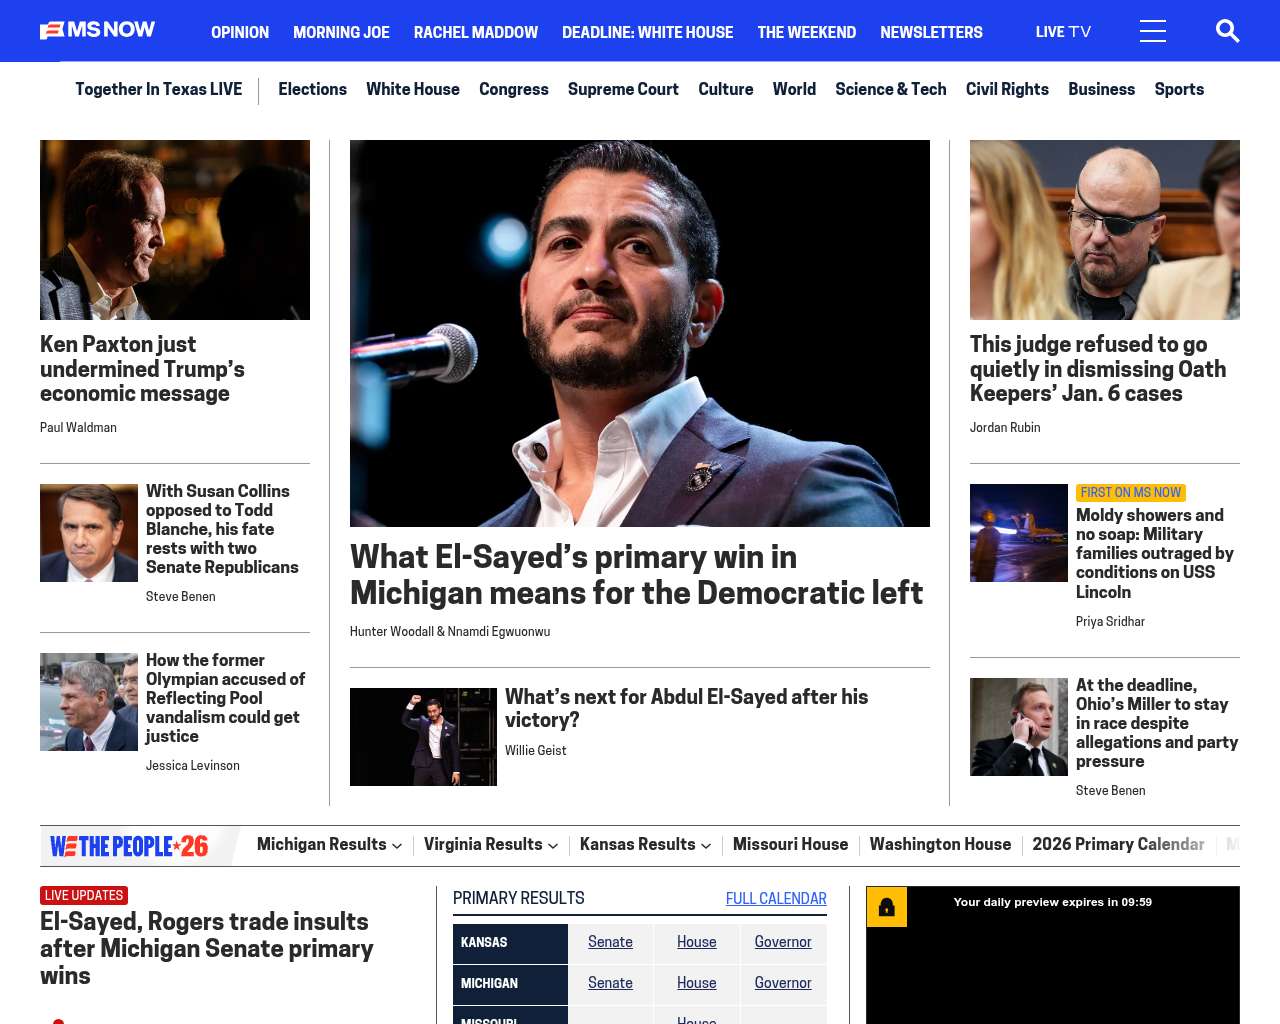Open Missouri House results link

(790, 845)
